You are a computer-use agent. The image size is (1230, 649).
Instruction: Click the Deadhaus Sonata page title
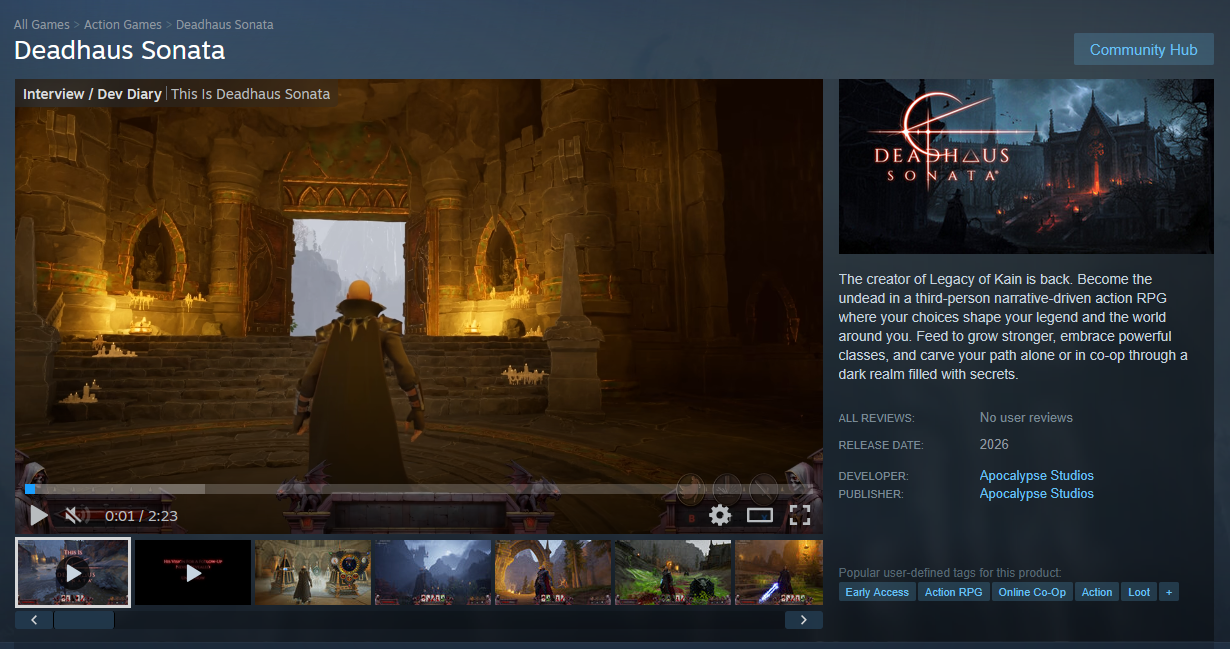119,50
